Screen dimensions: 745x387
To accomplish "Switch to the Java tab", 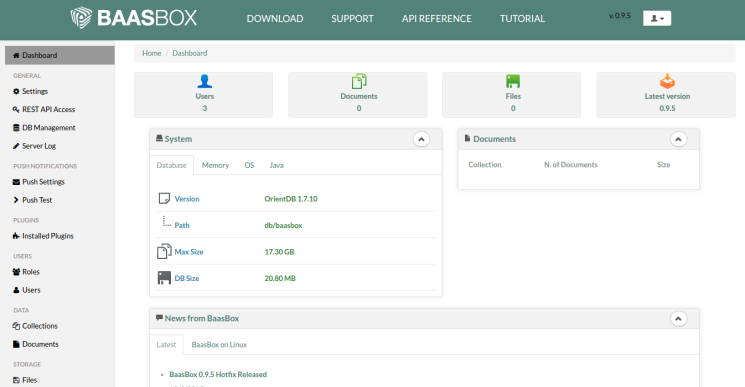I will 277,165.
